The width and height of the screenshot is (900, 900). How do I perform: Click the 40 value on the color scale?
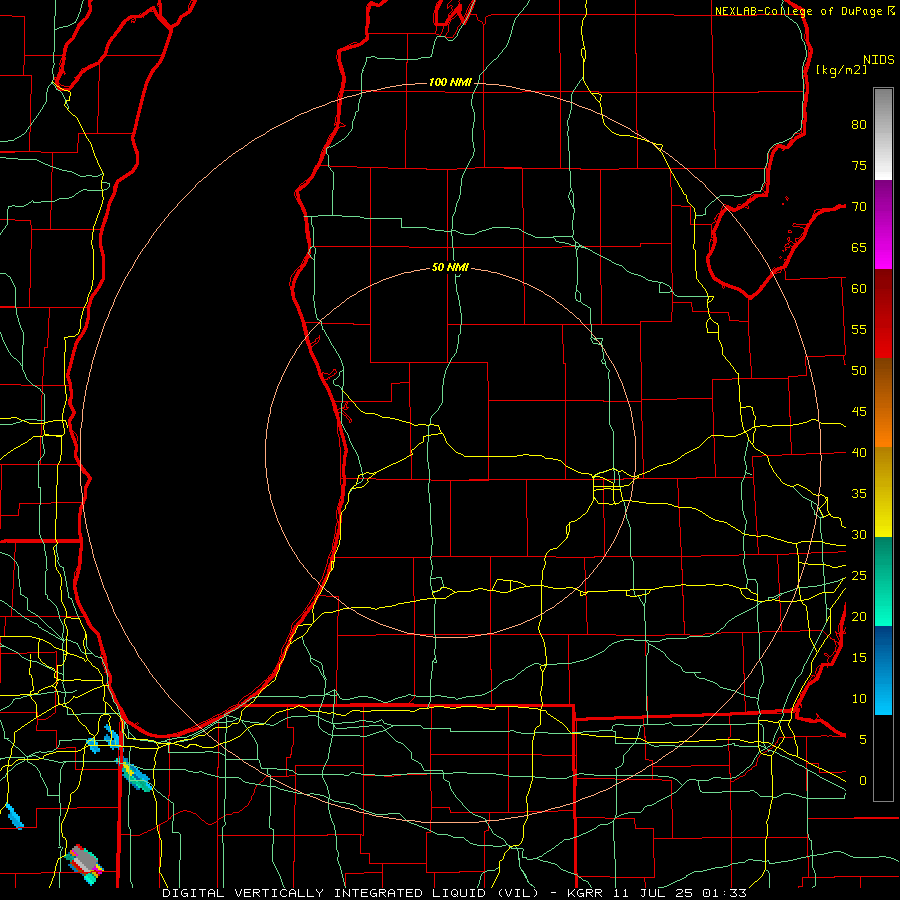coord(859,452)
